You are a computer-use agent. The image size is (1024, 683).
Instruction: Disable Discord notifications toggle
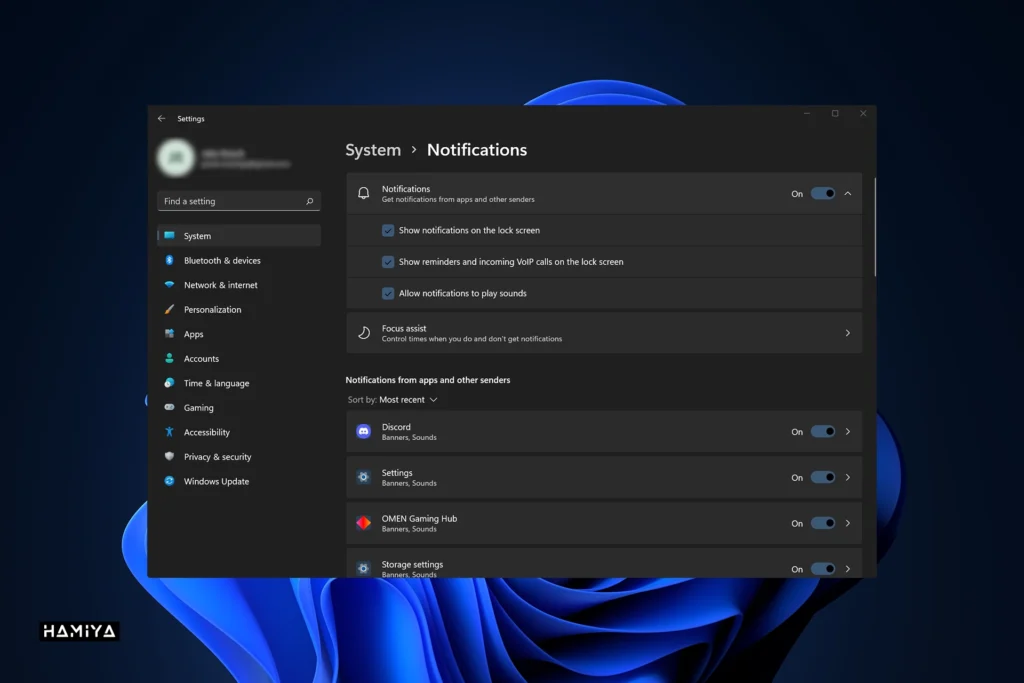coord(822,431)
